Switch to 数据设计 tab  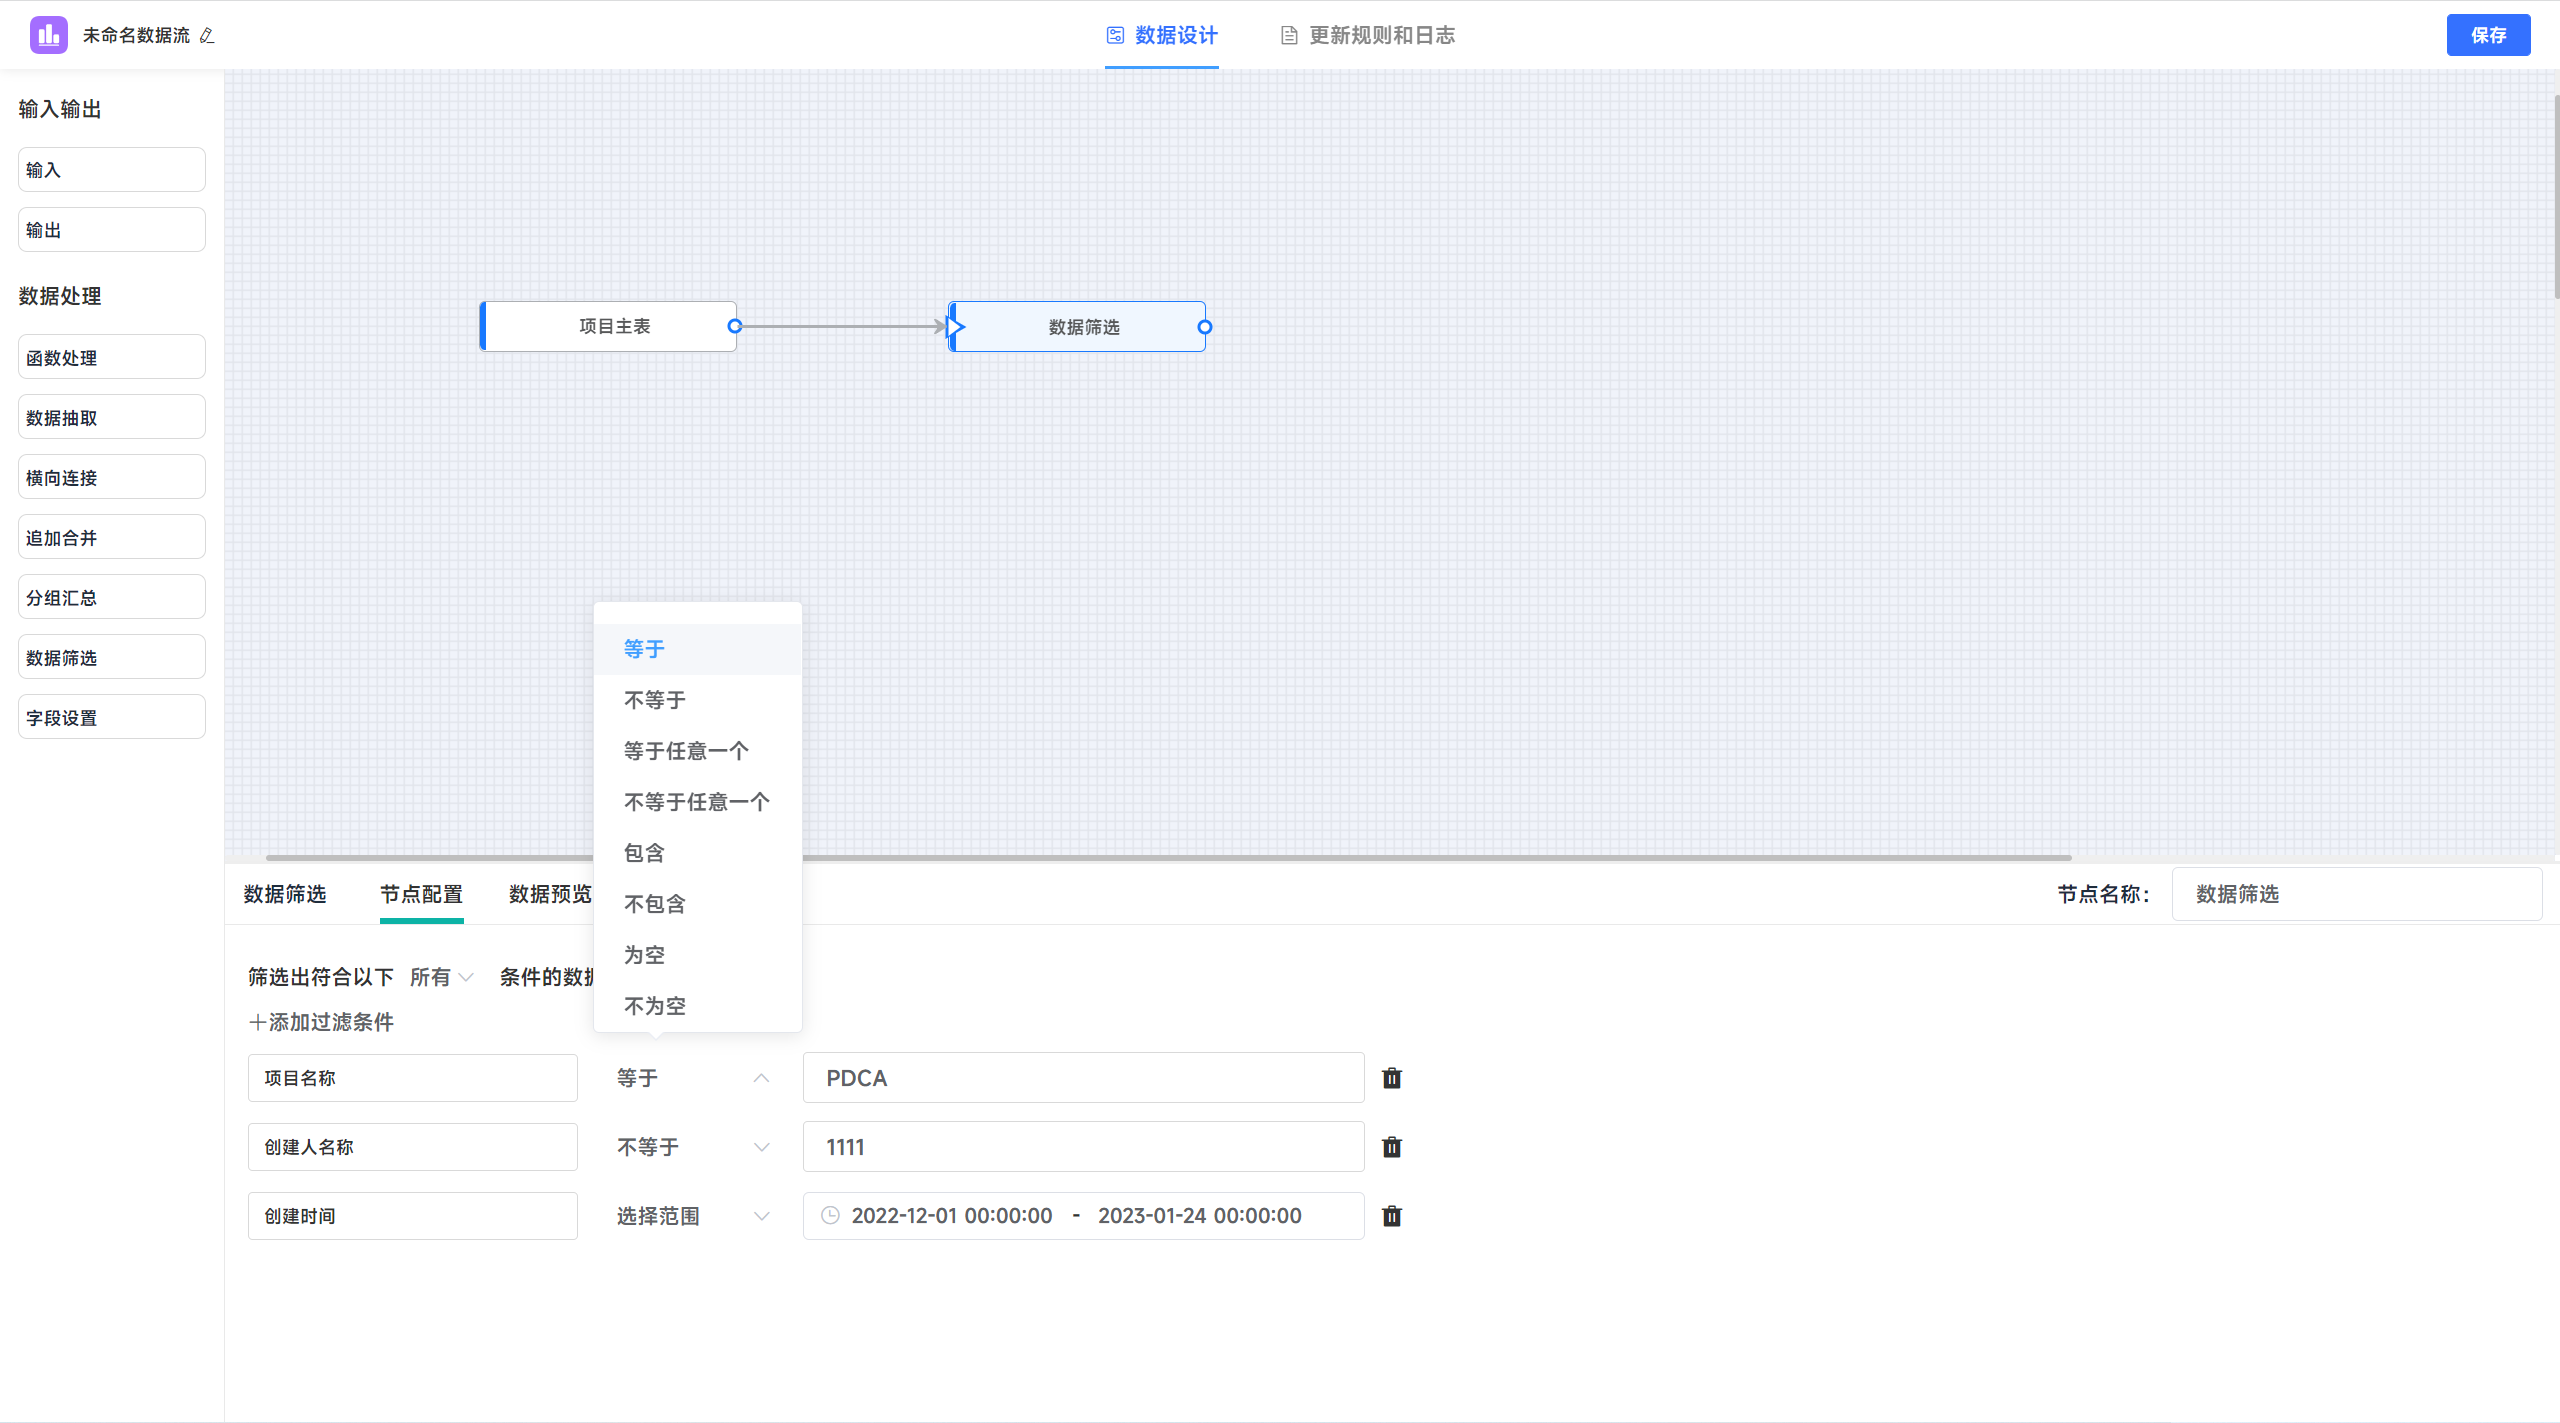pos(1161,35)
